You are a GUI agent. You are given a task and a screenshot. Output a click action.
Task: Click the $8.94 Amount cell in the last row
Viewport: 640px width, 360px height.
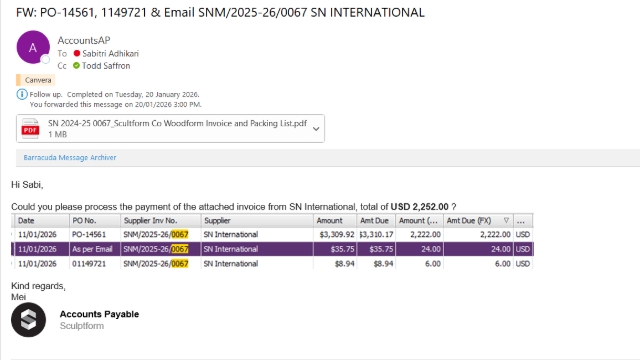(x=335, y=264)
